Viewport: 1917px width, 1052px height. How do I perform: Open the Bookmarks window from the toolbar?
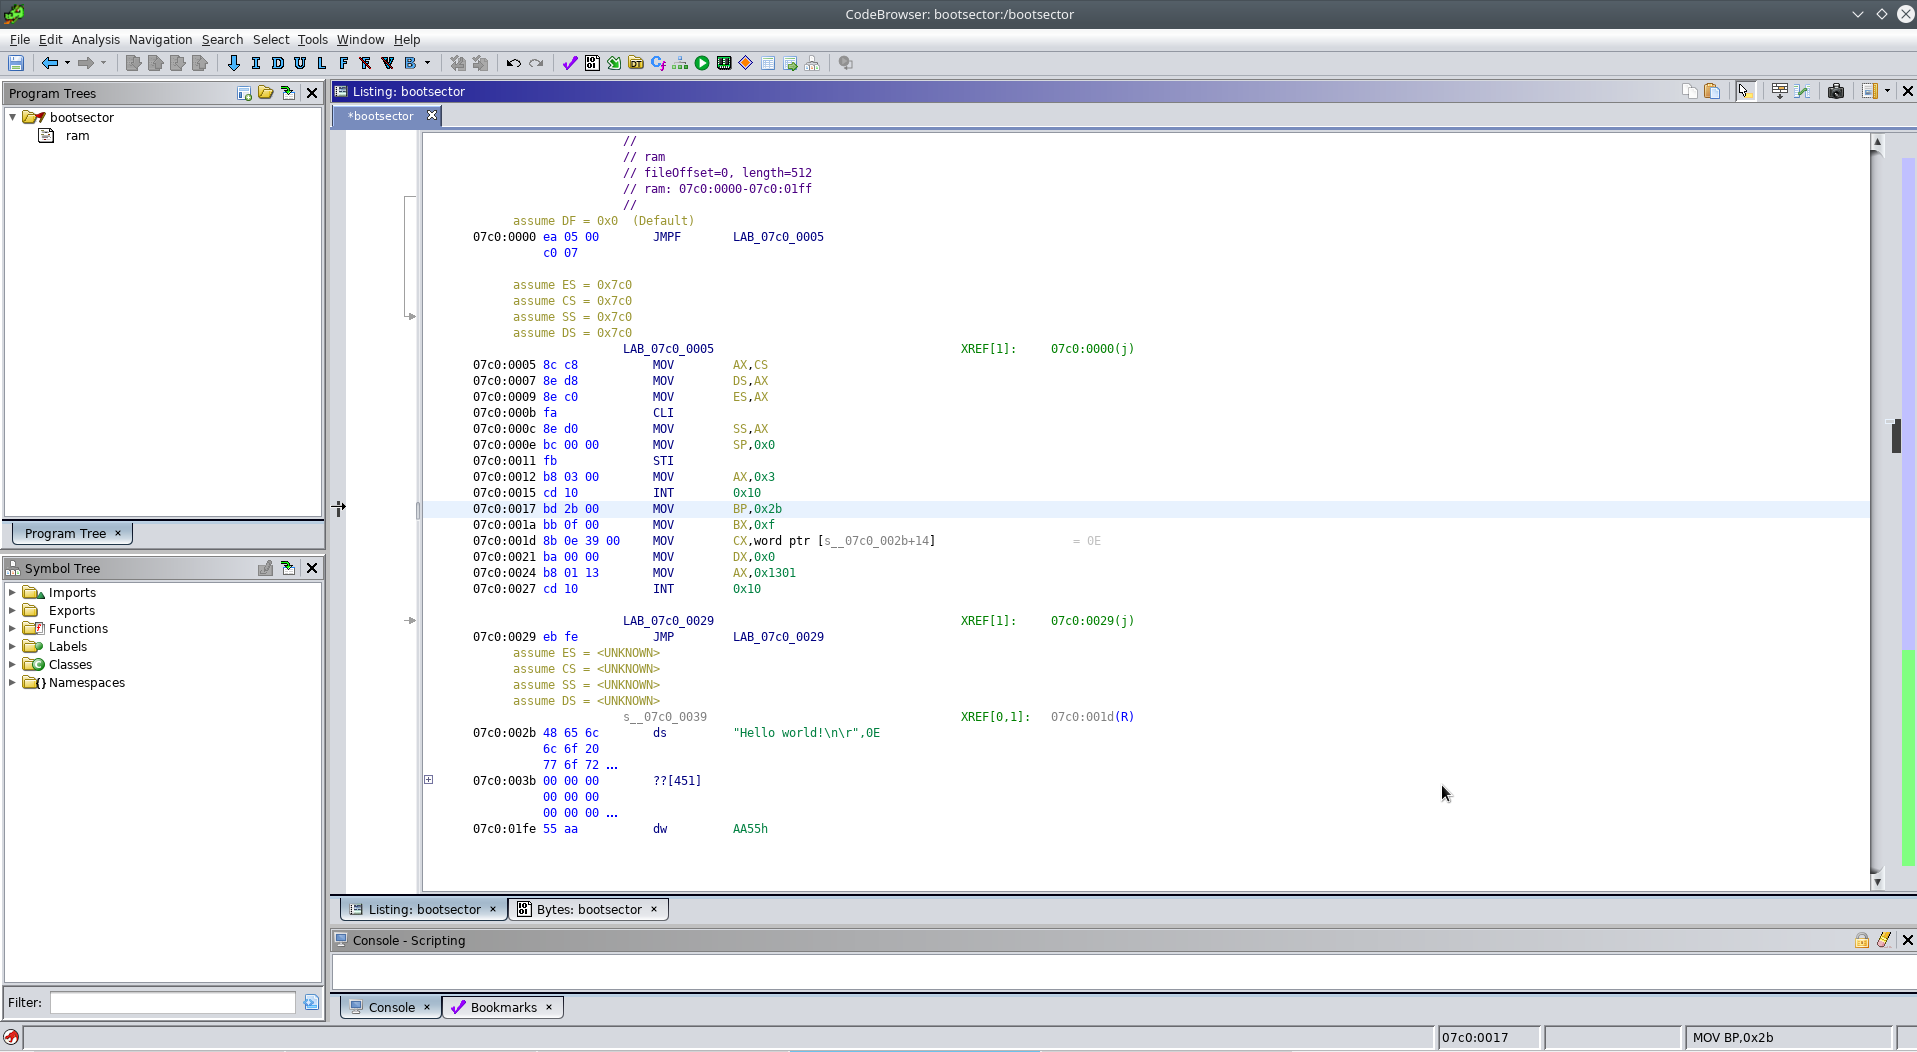tap(570, 63)
